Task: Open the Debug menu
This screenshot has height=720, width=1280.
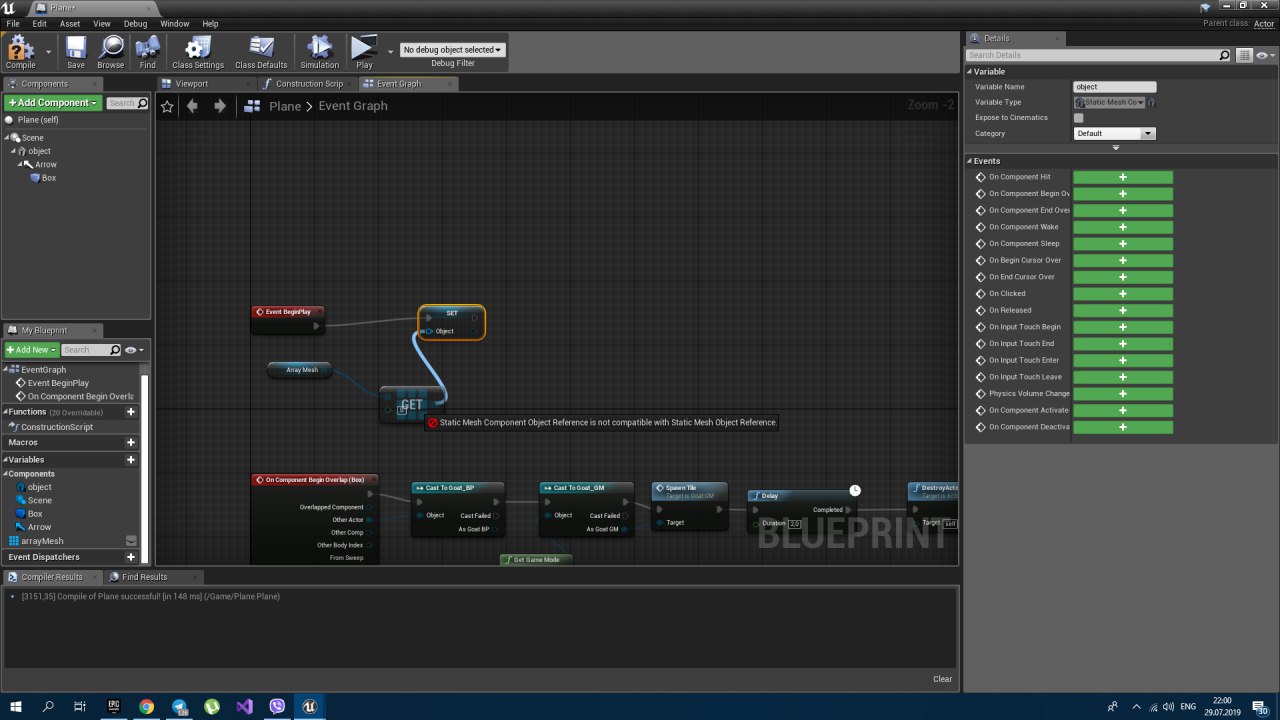Action: pyautogui.click(x=136, y=23)
